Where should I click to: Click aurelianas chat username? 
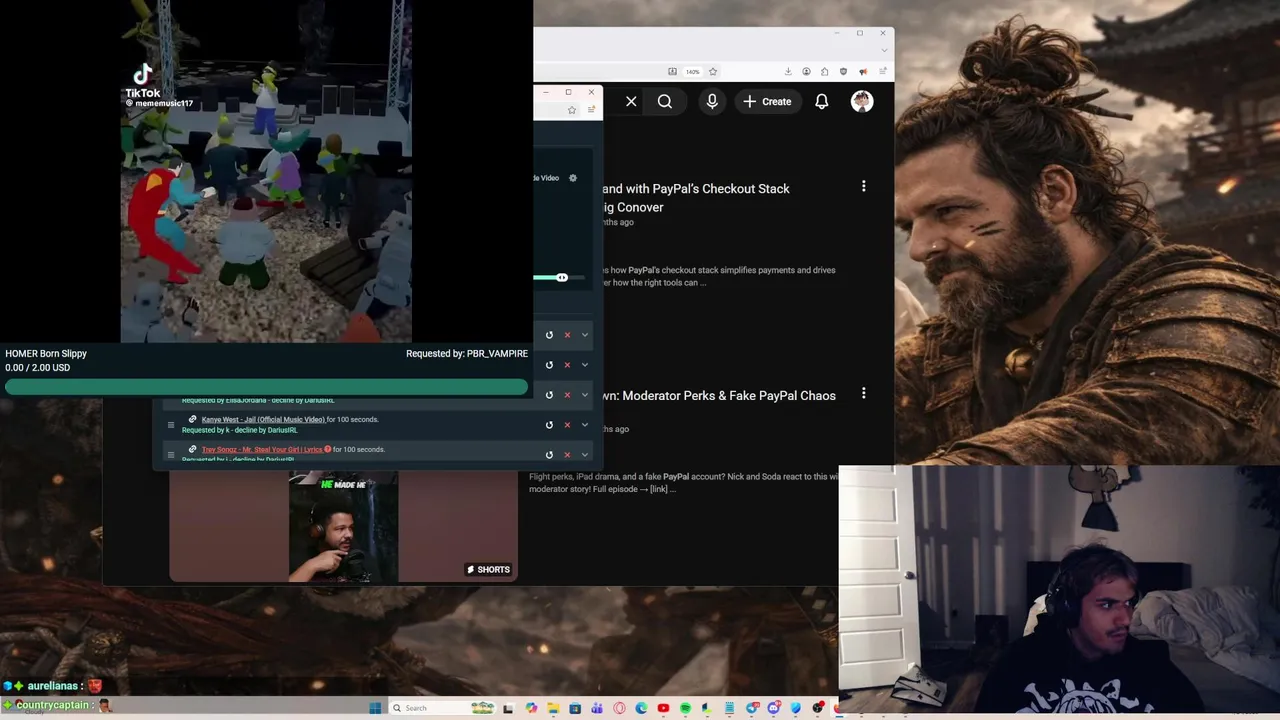[x=53, y=686]
